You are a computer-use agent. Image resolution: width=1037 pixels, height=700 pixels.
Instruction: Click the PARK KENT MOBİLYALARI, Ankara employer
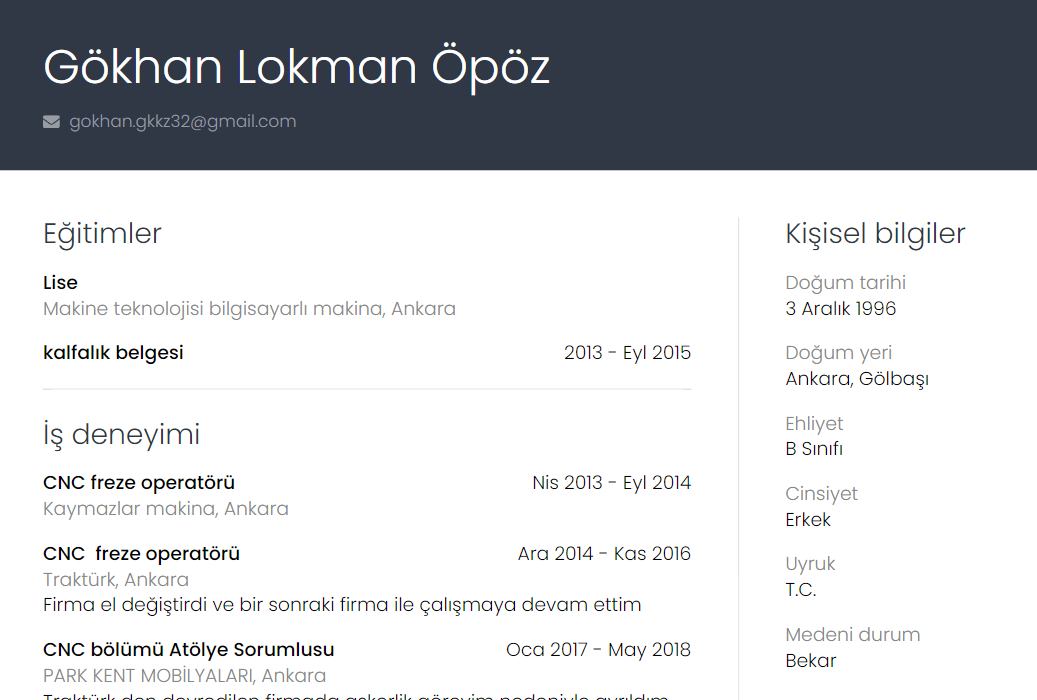point(184,676)
